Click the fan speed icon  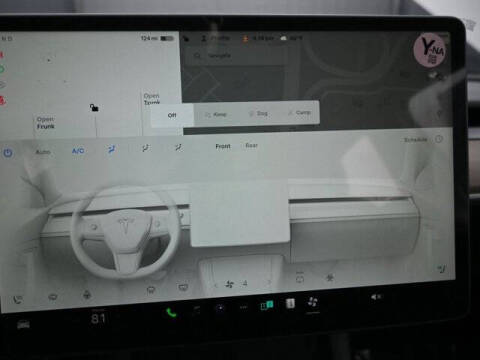[x=229, y=284]
